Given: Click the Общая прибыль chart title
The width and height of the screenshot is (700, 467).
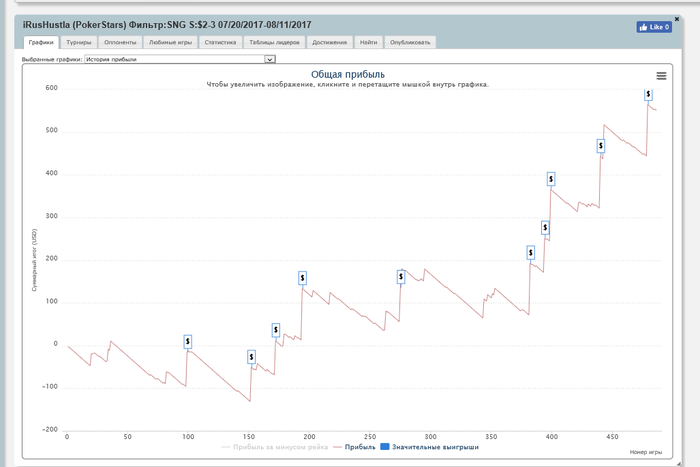Looking at the screenshot, I should 348,75.
